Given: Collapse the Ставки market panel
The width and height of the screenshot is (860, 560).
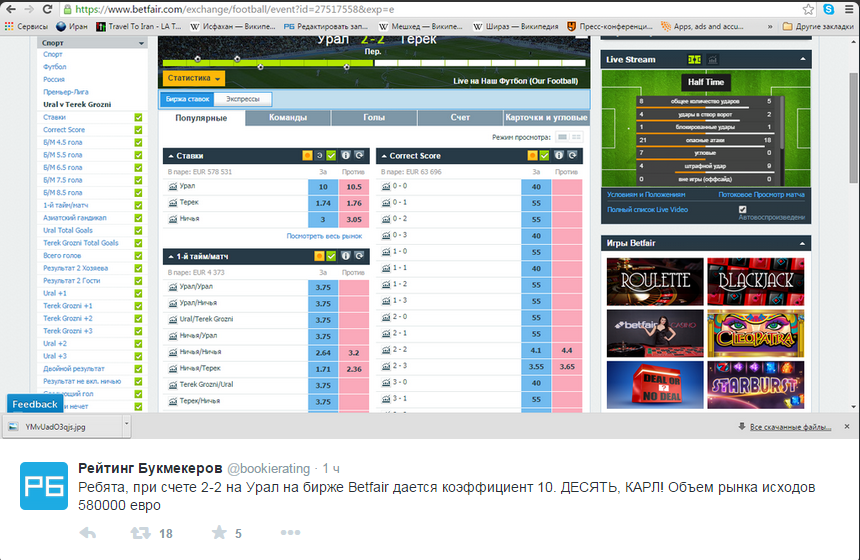Looking at the screenshot, I should (171, 156).
